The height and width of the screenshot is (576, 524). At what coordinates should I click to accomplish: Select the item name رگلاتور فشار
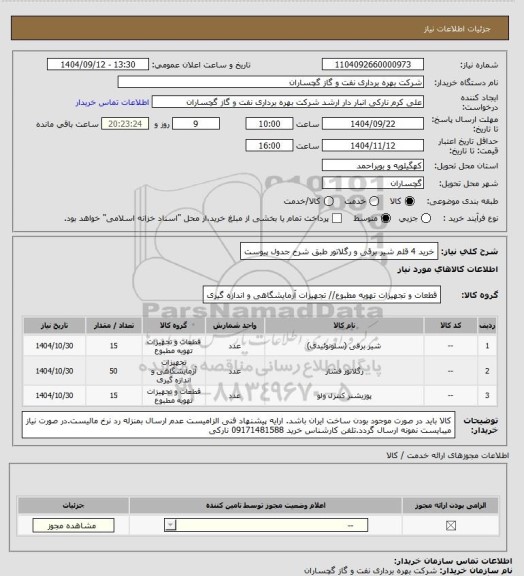pyautogui.click(x=344, y=371)
